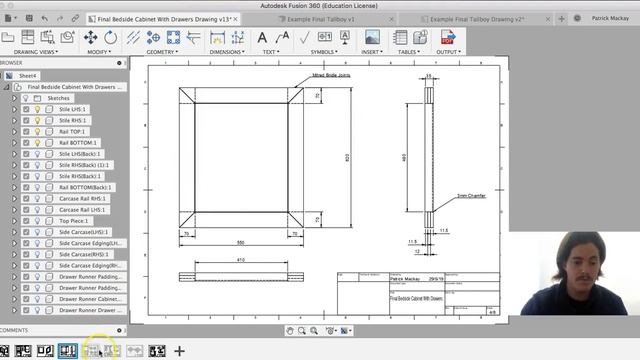Click the Balloon tool icon
This screenshot has height=360, width=640.
coord(420,37)
